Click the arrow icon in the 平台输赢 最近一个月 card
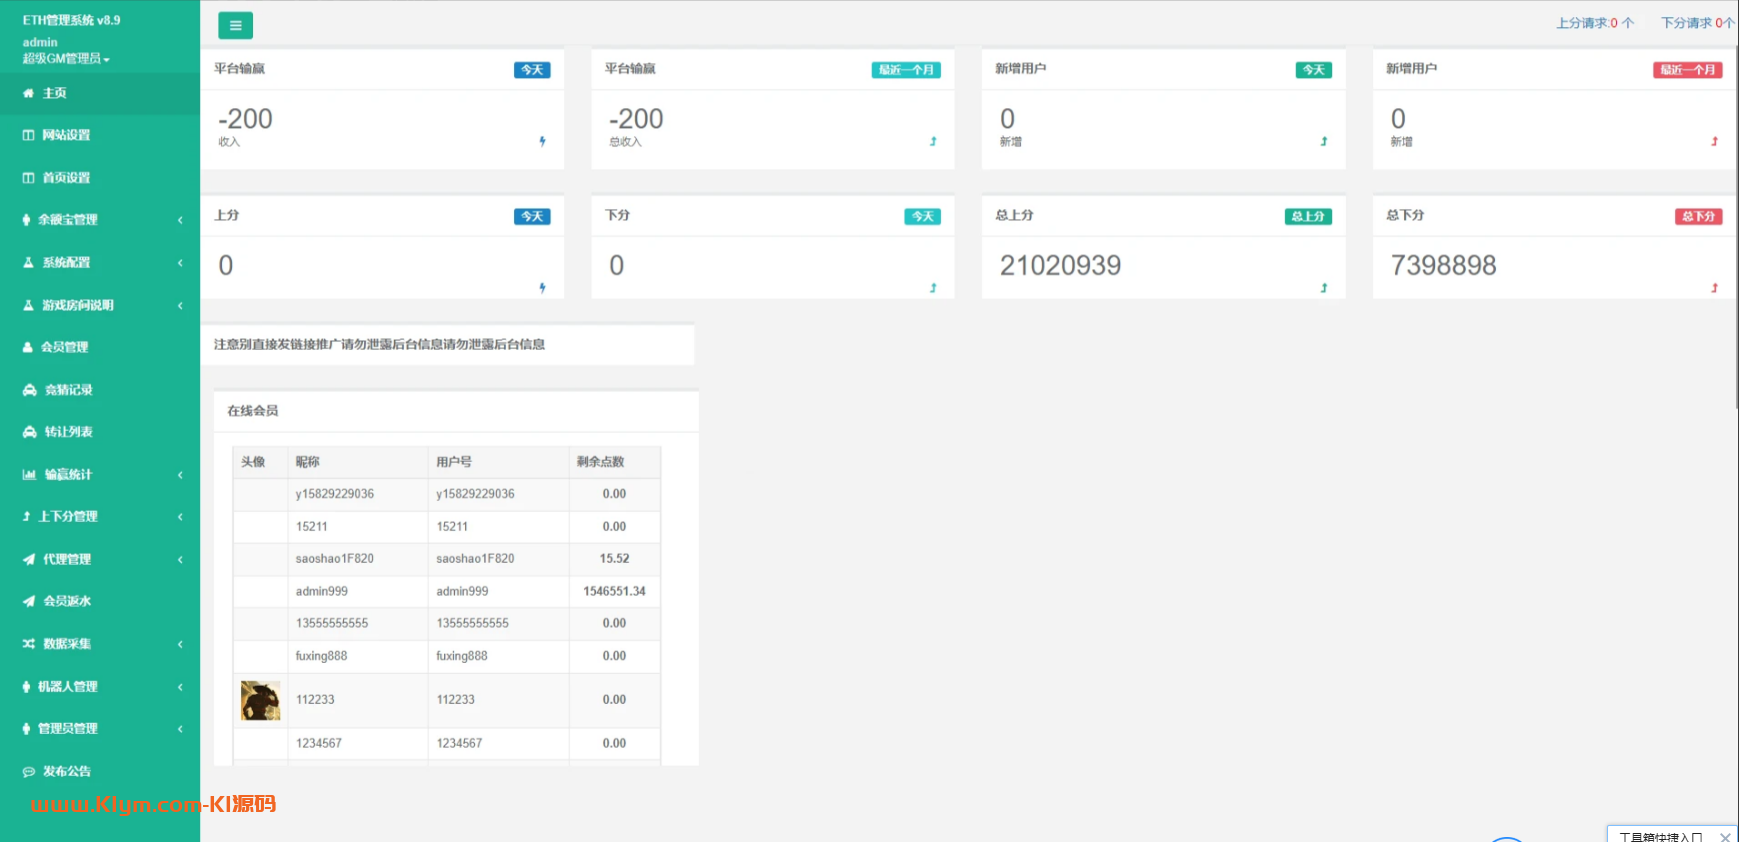The image size is (1739, 842). [x=933, y=142]
